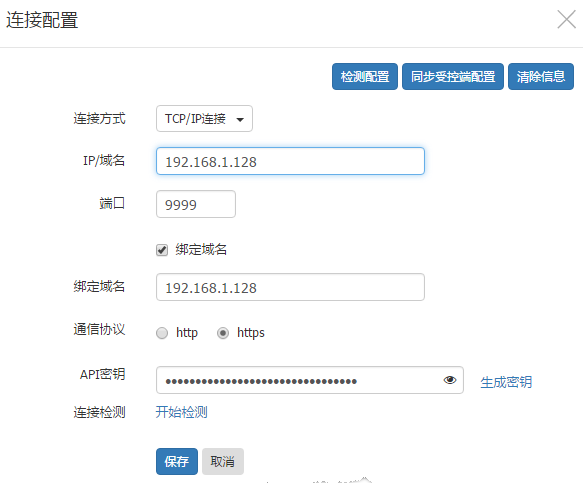
Task: Click into the 端口 port field
Action: point(196,204)
